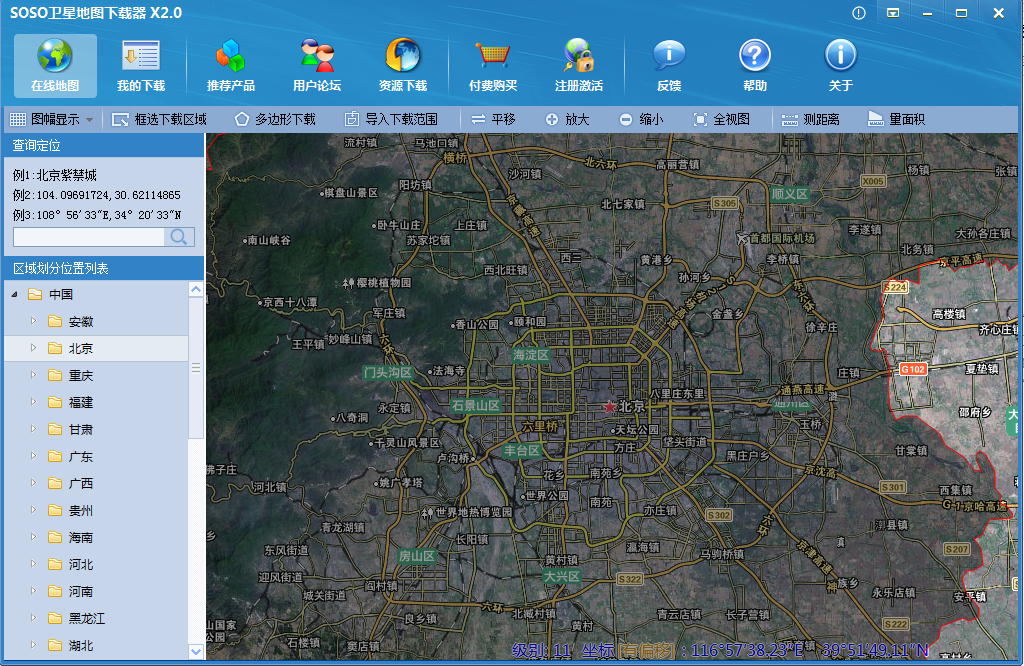Click the 查询定位 panel header
1024x666 pixels.
(104, 146)
